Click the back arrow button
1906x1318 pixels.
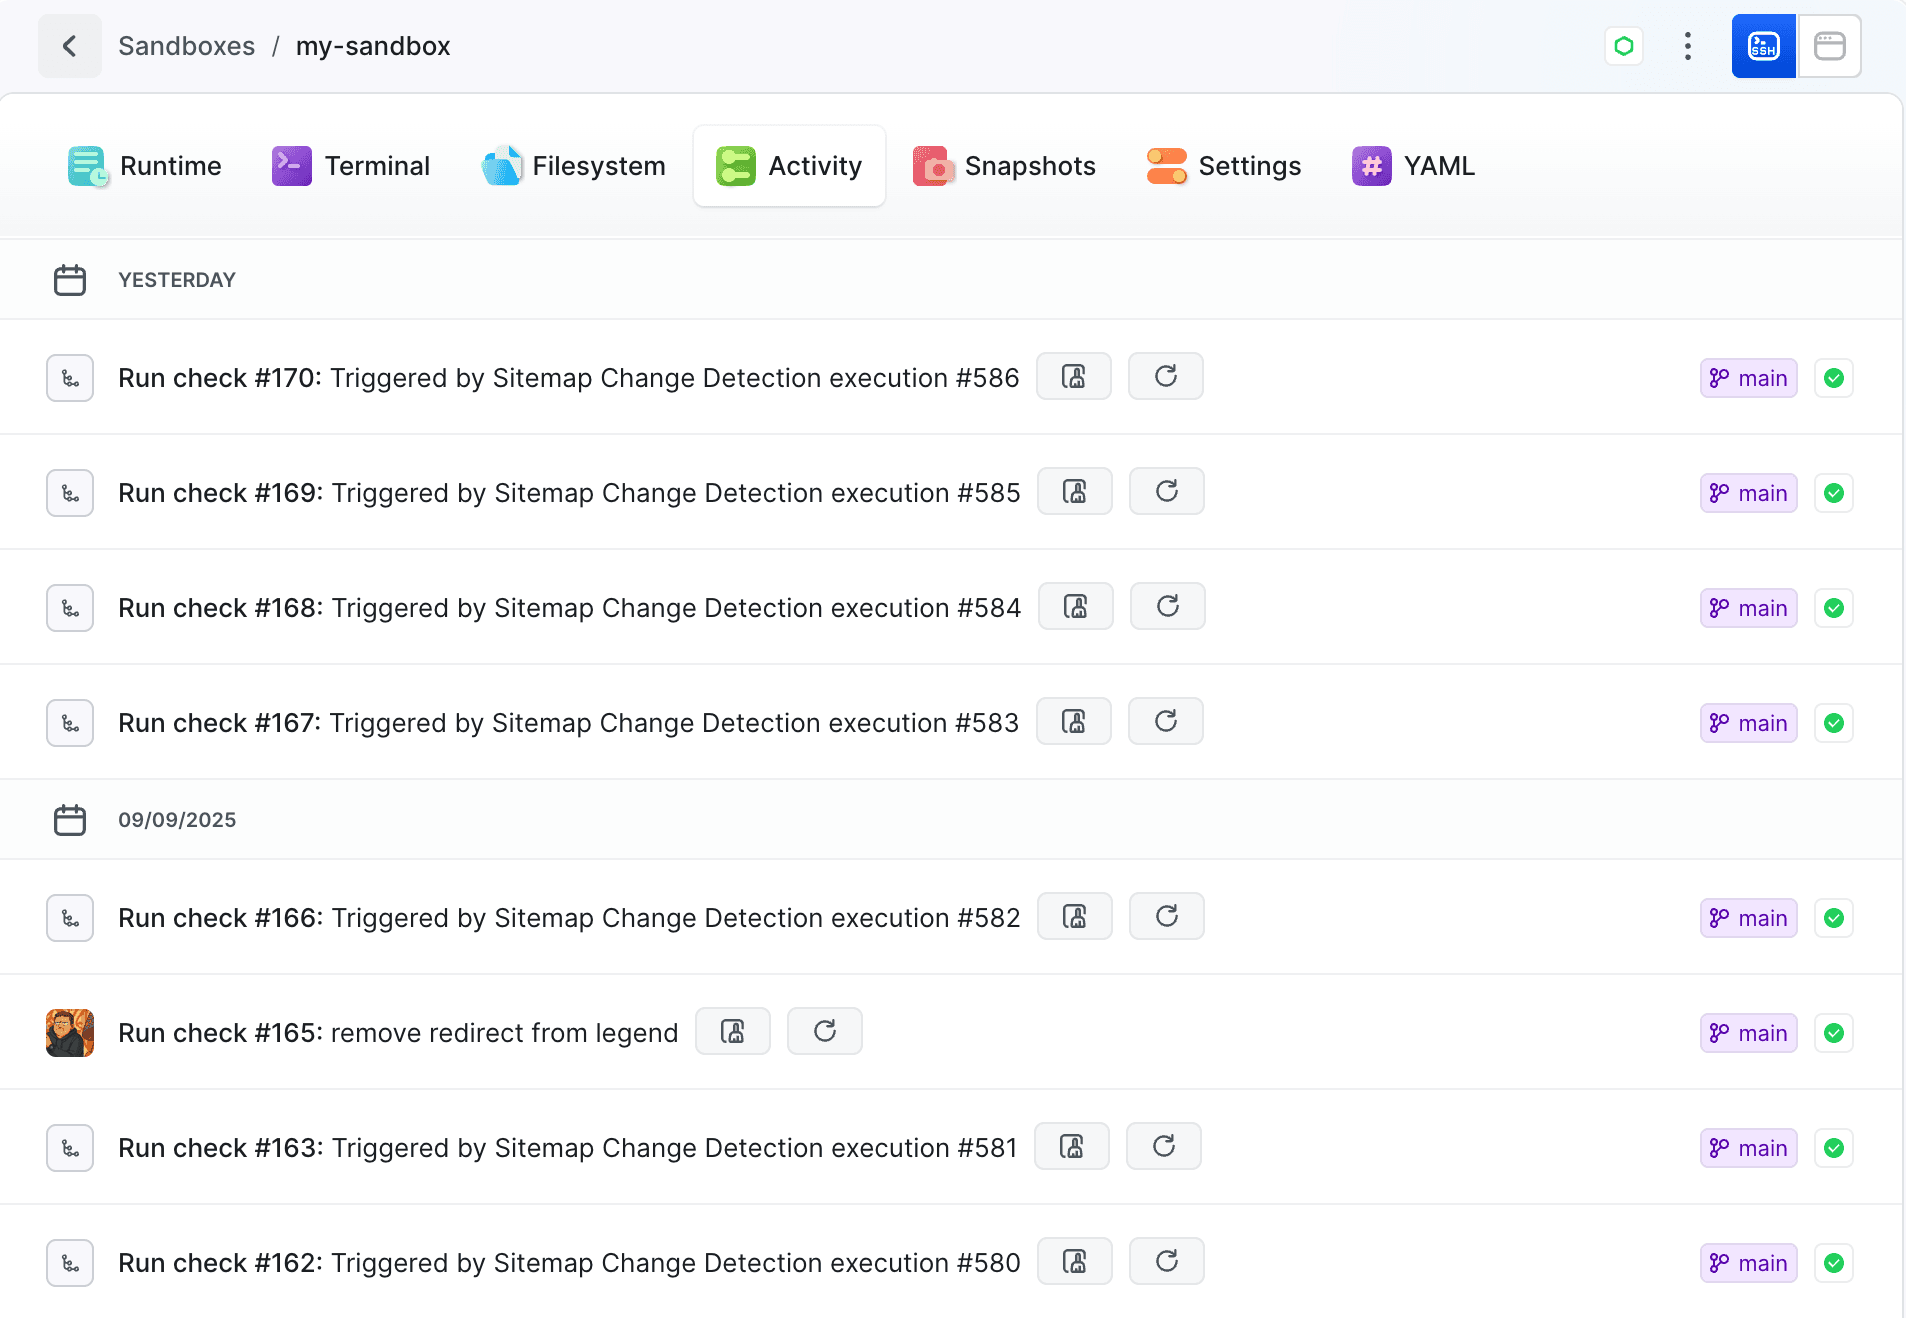[69, 46]
